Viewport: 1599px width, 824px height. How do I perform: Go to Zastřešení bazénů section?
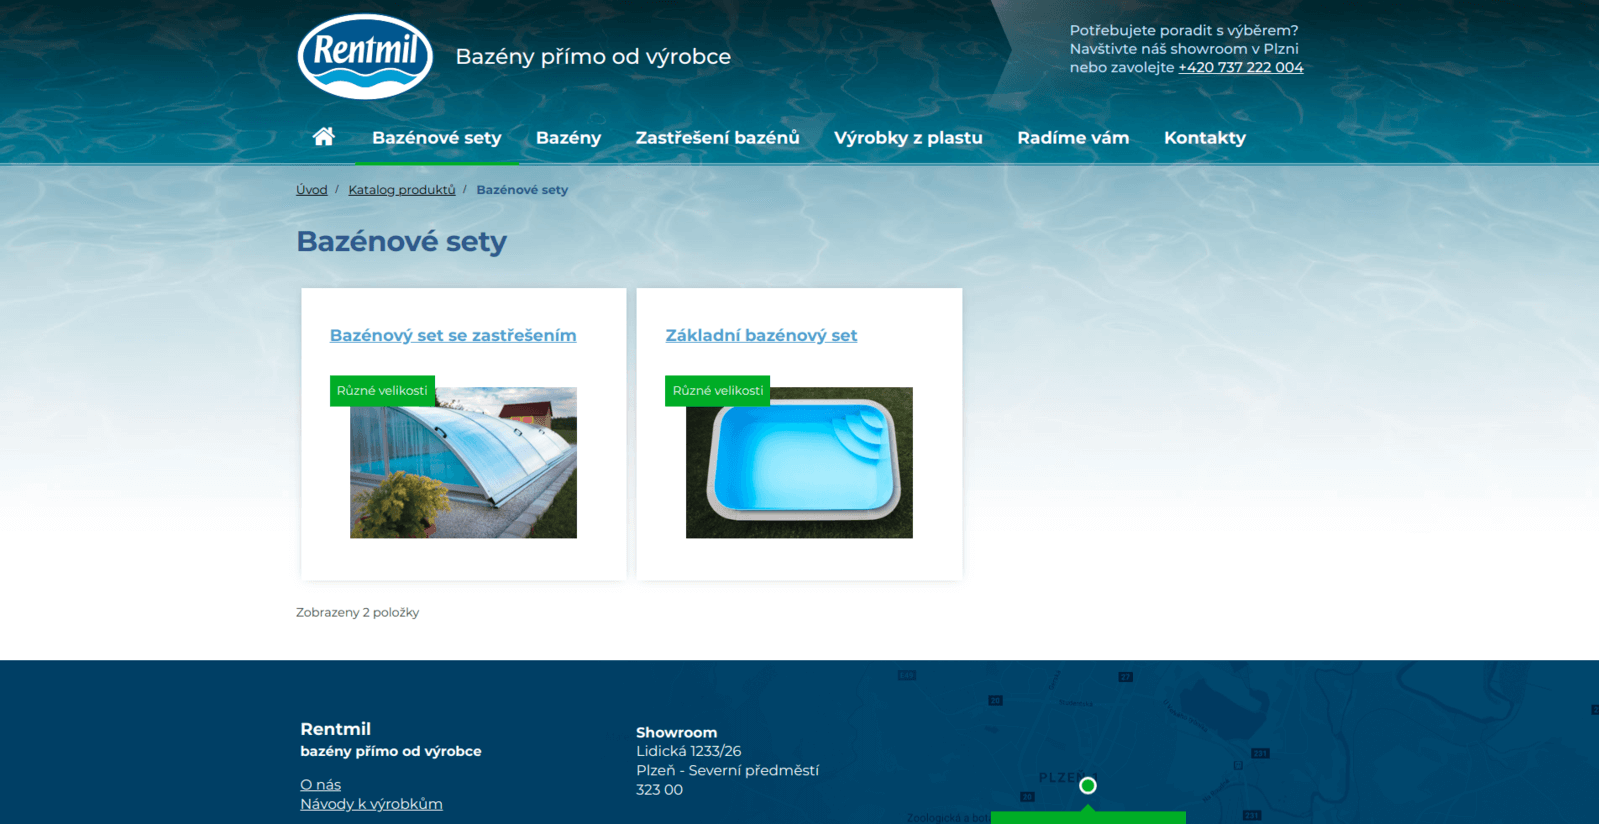(x=717, y=138)
